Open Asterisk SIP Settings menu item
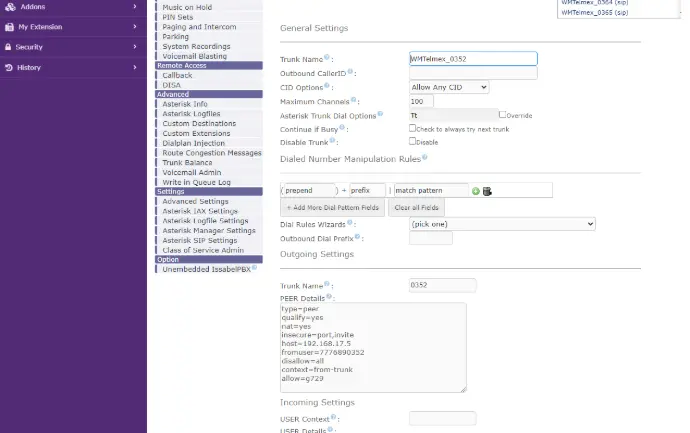 coord(199,240)
